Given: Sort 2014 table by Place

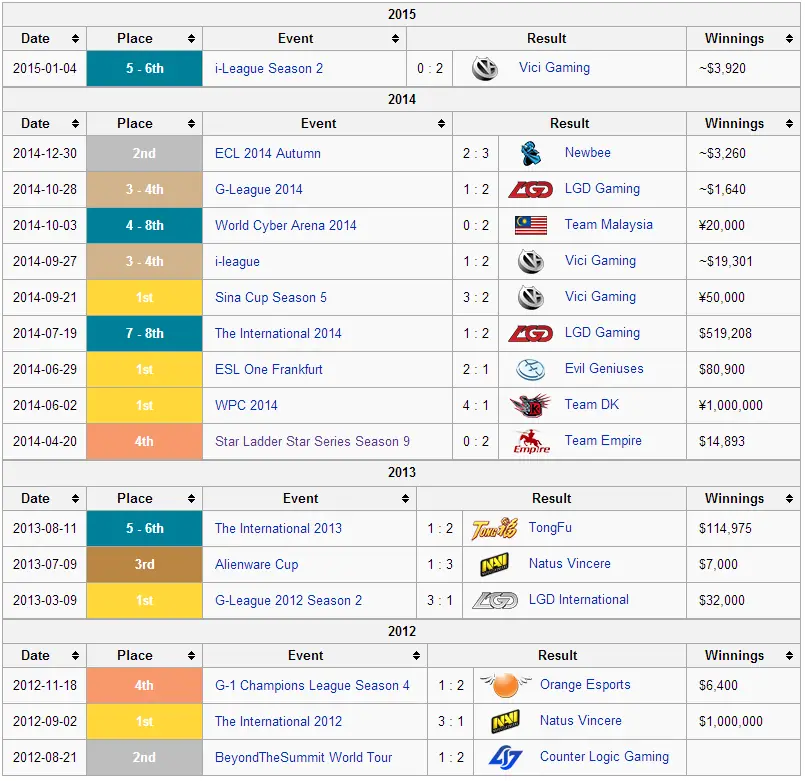Looking at the screenshot, I should (191, 124).
